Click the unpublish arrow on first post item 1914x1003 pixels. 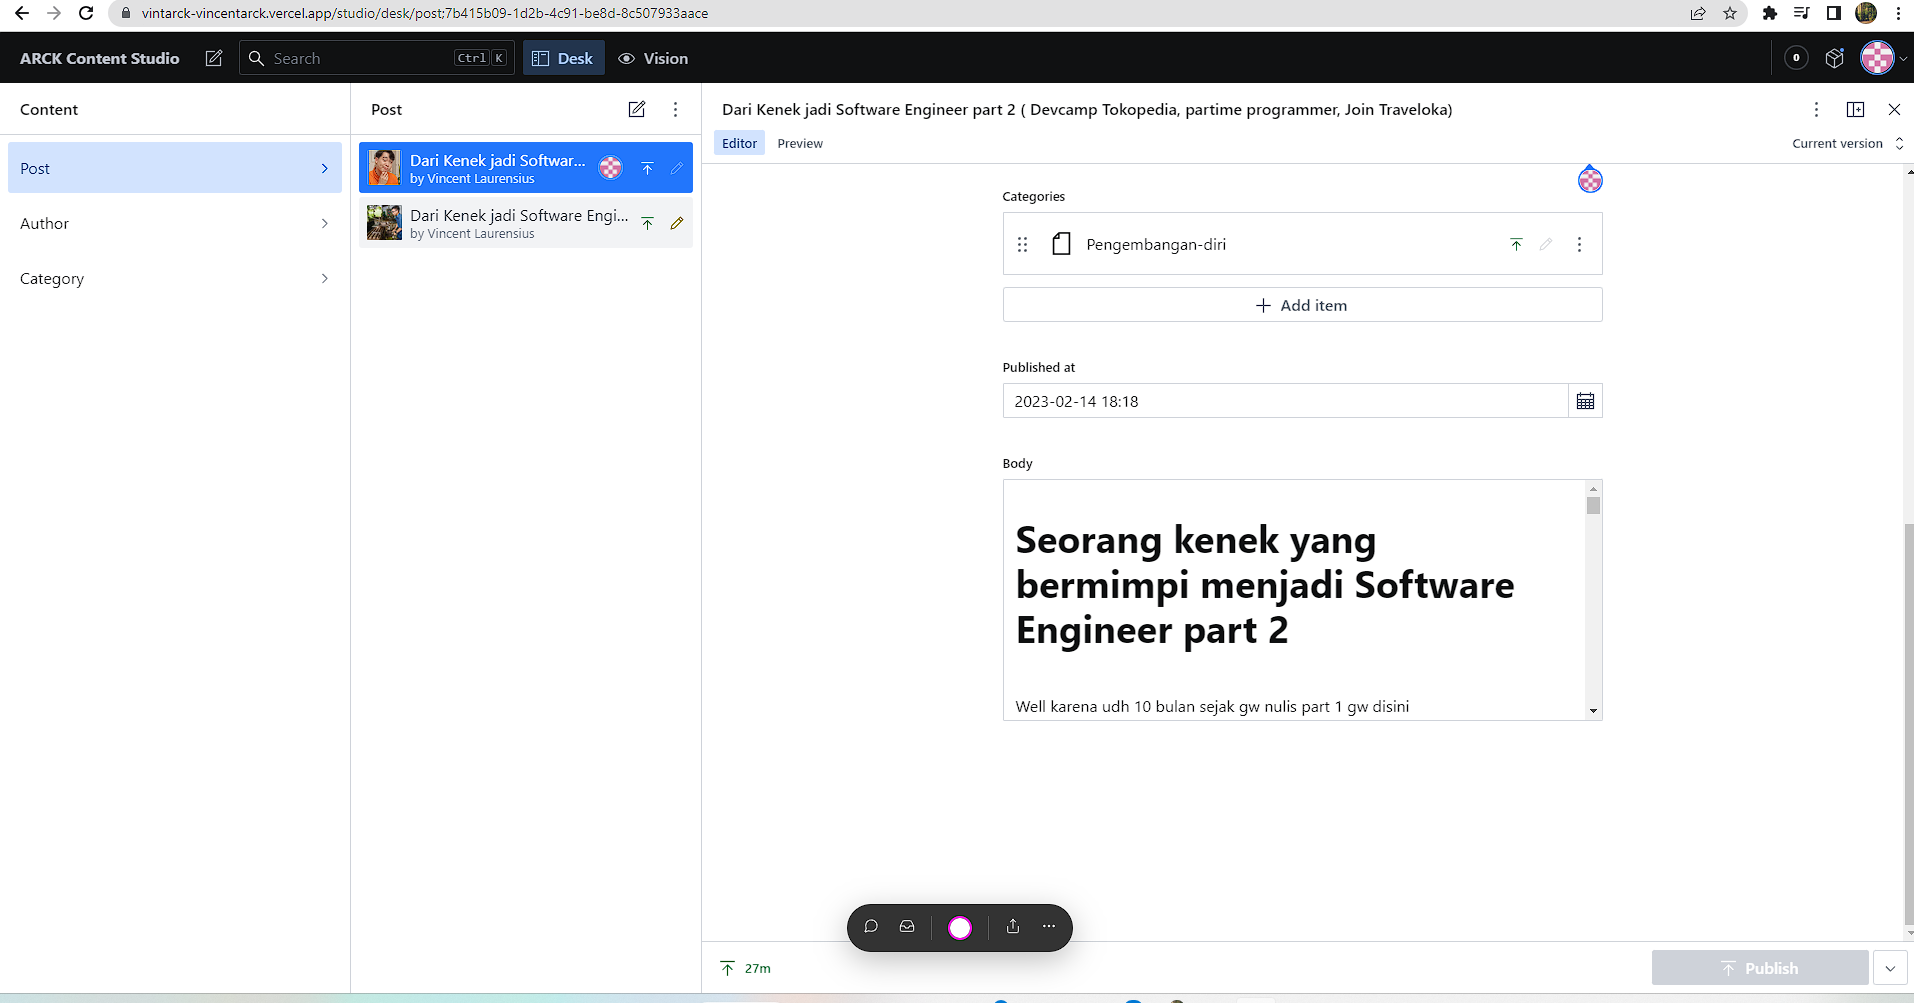[x=647, y=167]
